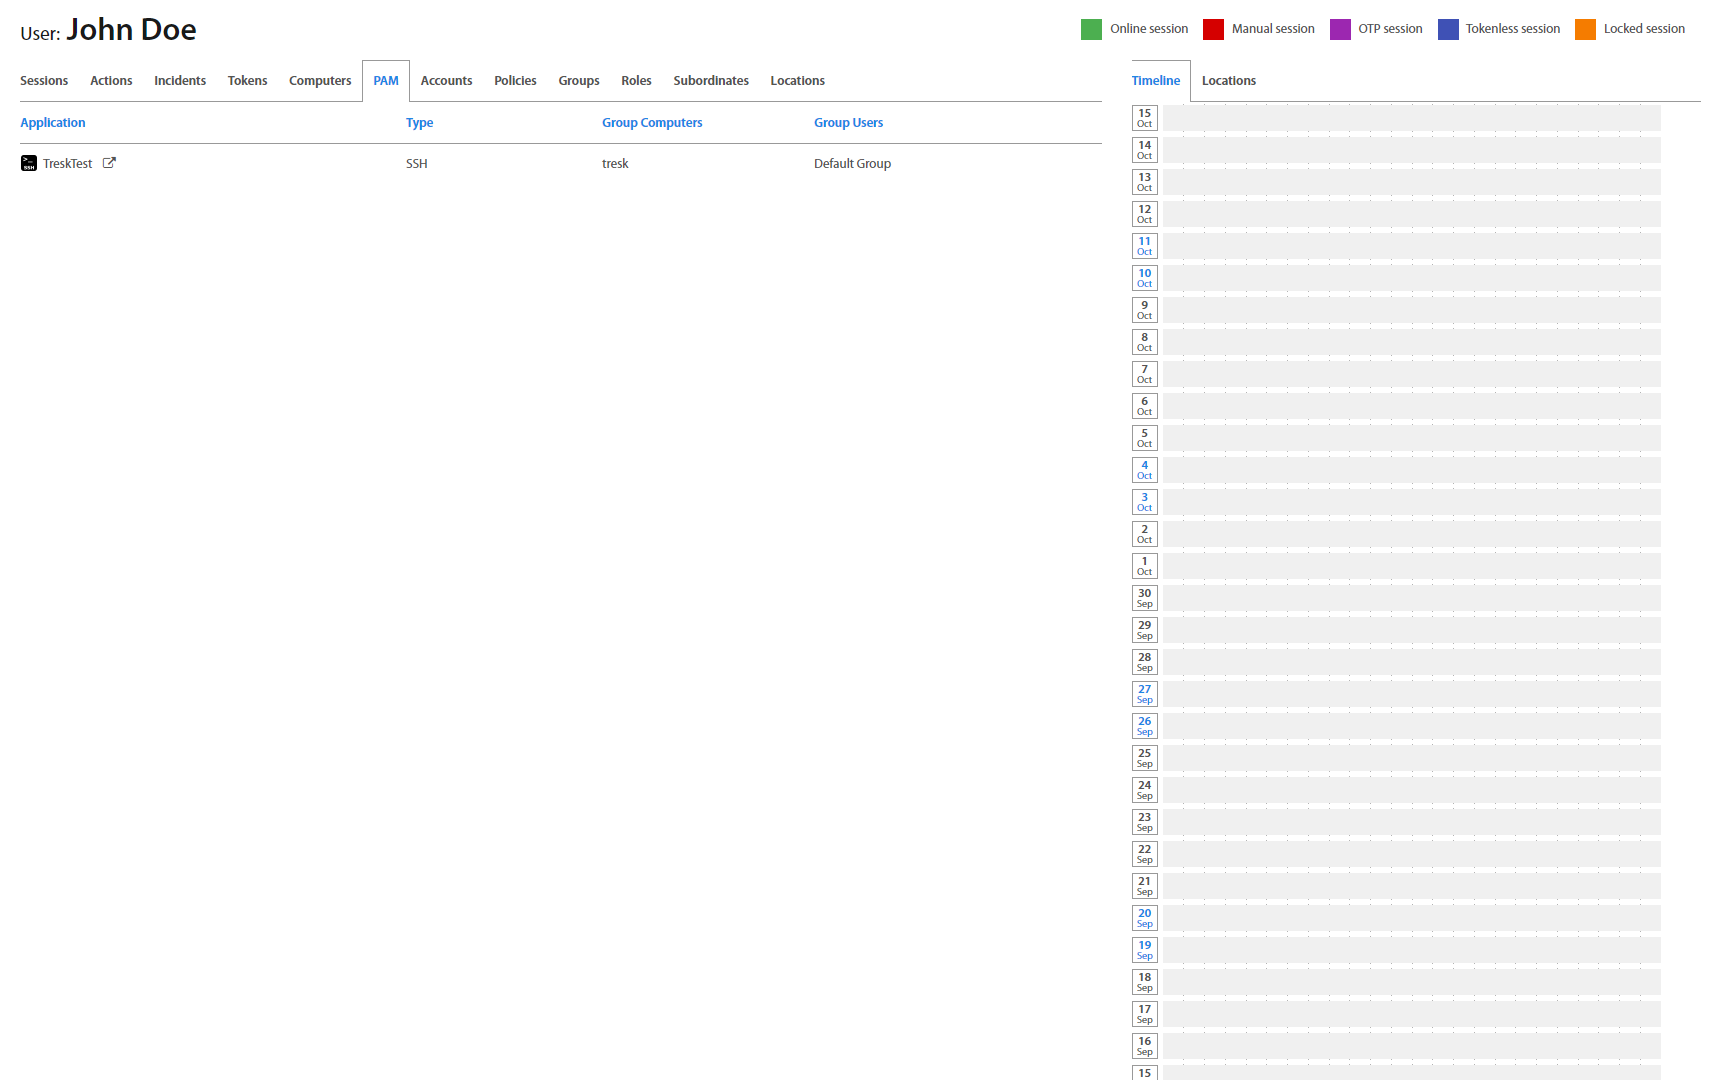Click the green Online session swatch
The image size is (1720, 1080).
[1091, 29]
